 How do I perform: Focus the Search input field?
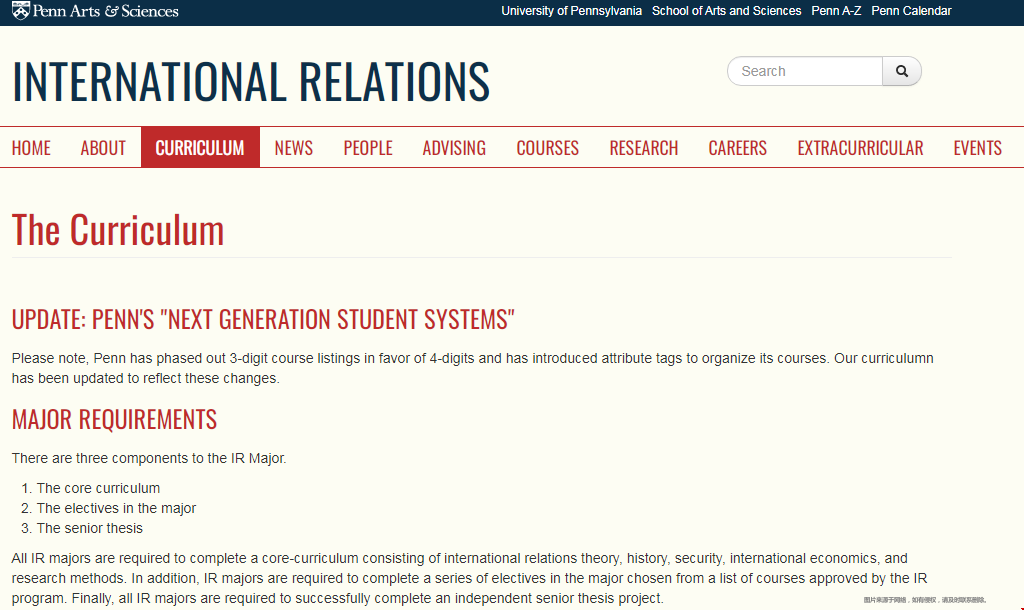[x=805, y=71]
